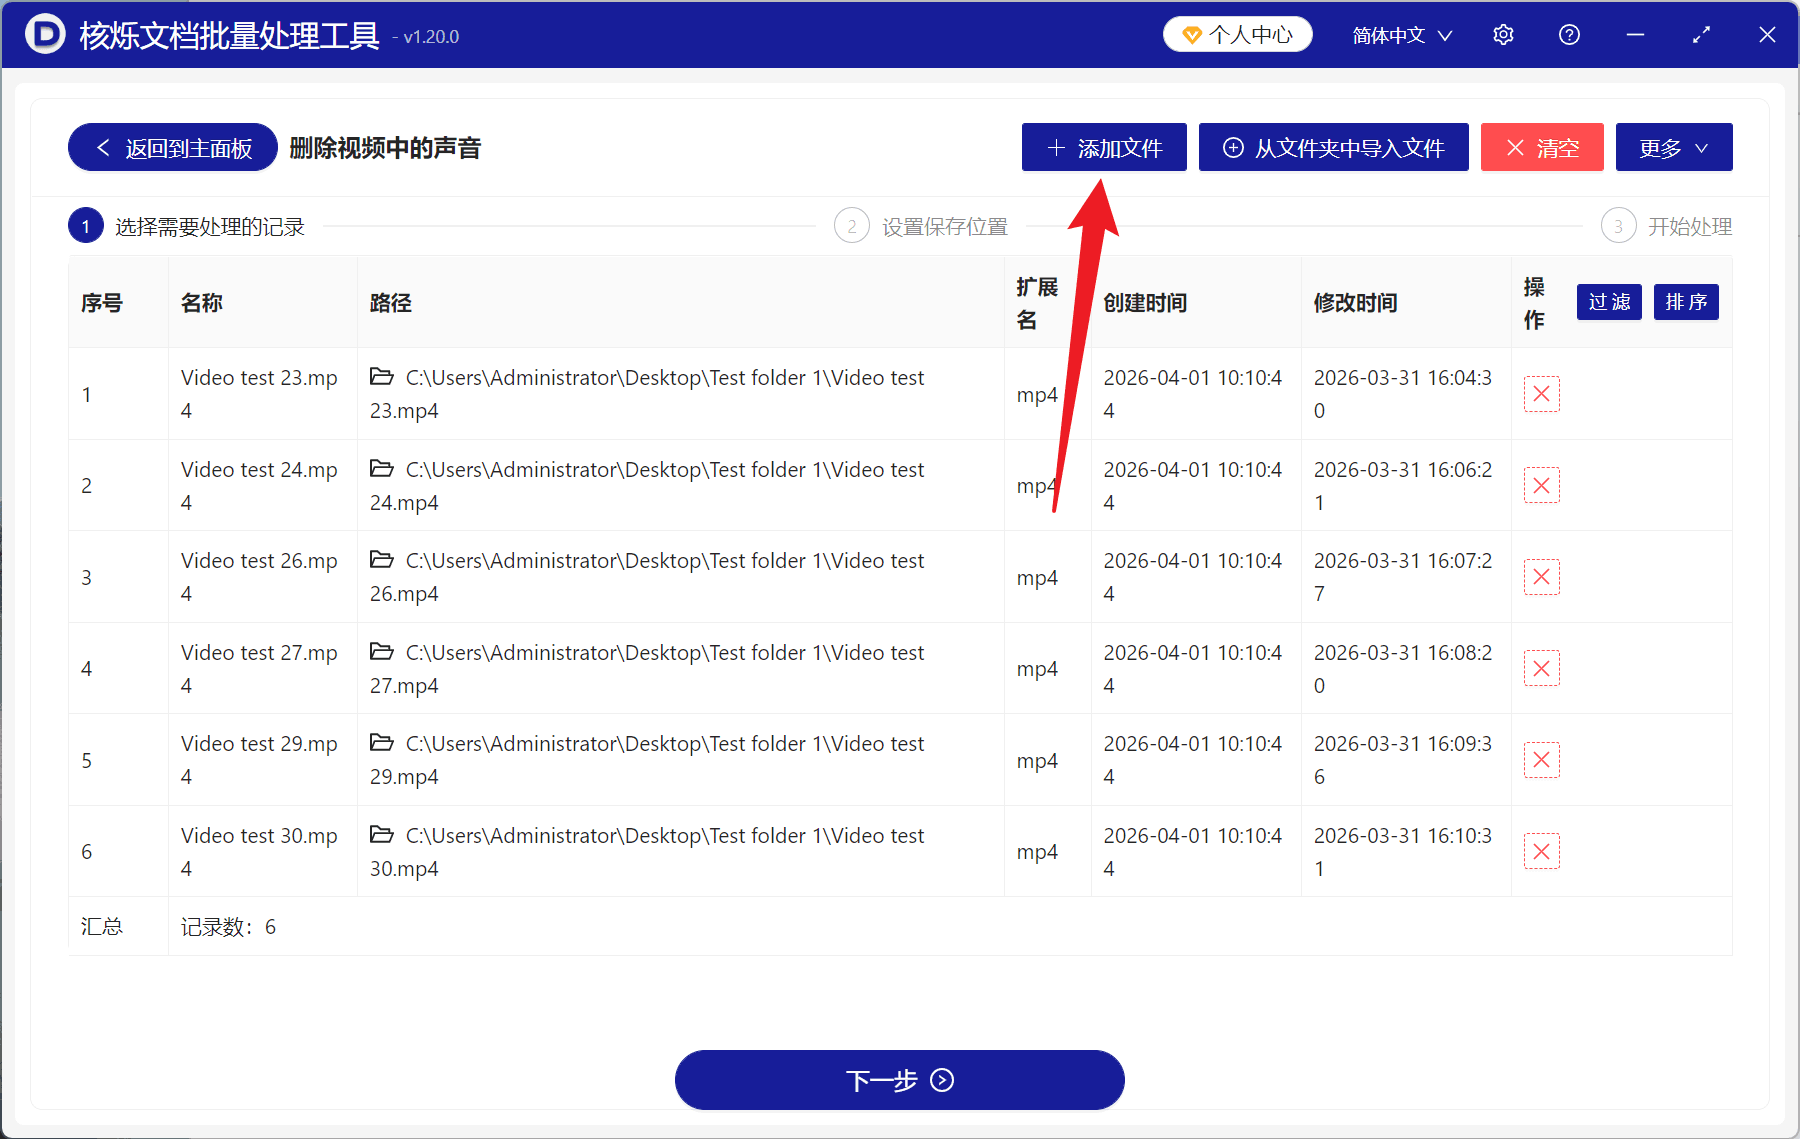
Task: Remove Video test 29.mp4 via its delete icon
Action: pos(1541,759)
